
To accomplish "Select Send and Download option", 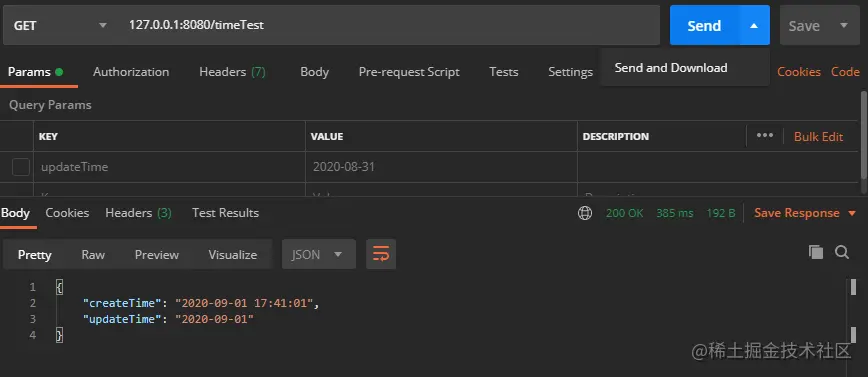I will click(671, 68).
